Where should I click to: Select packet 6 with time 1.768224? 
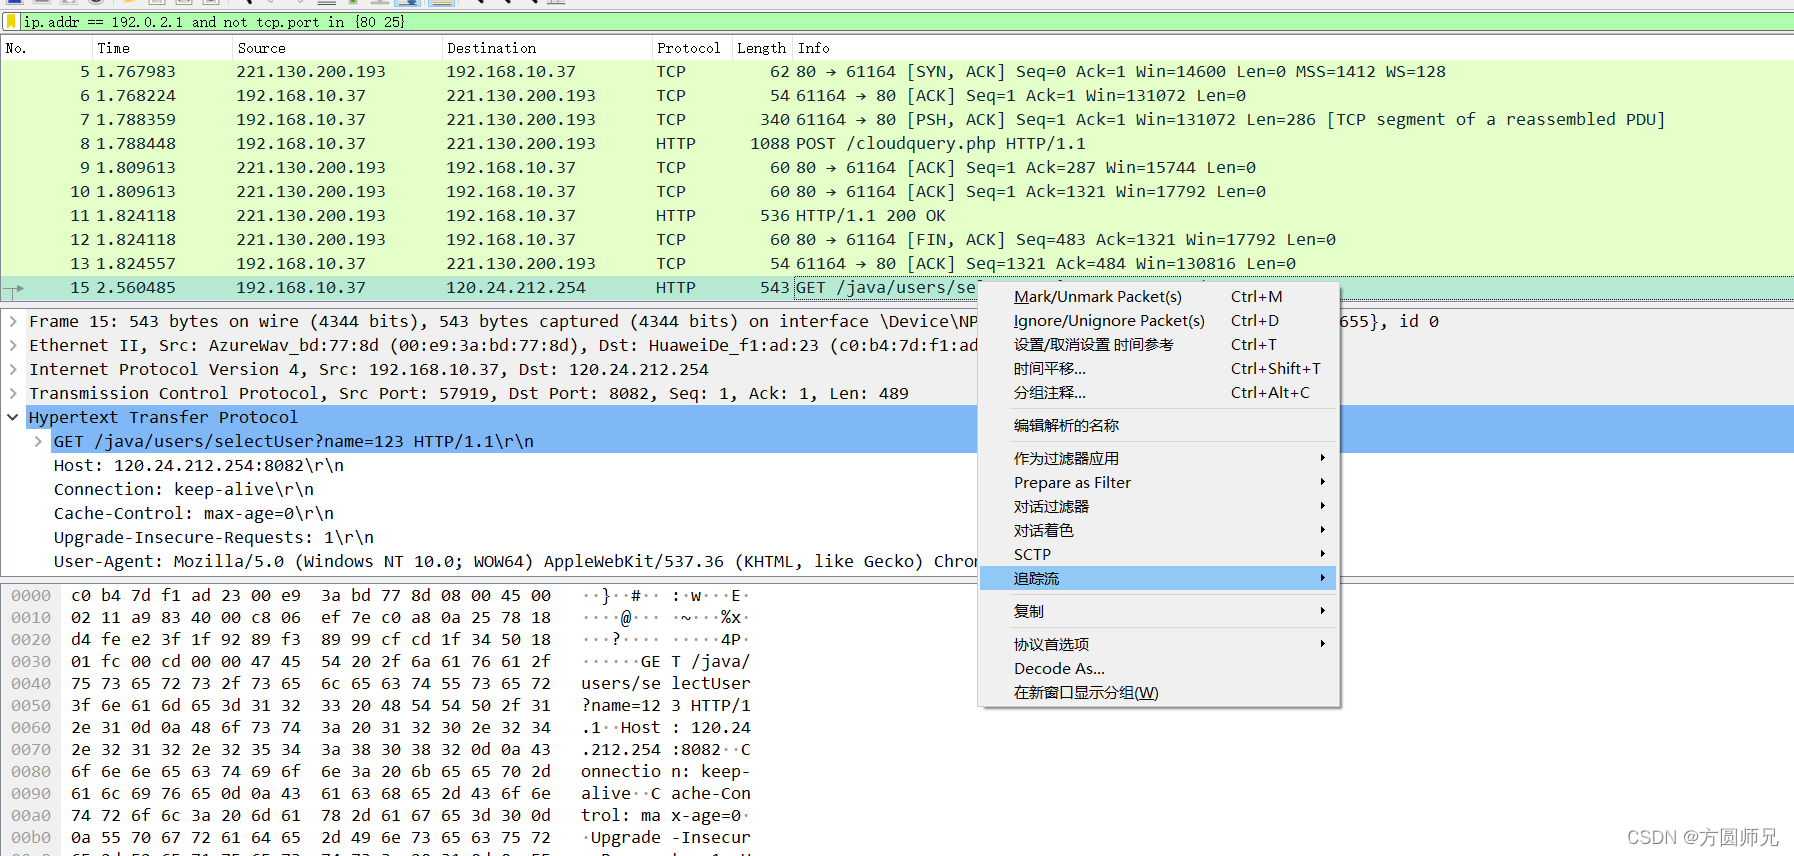[x=897, y=96]
